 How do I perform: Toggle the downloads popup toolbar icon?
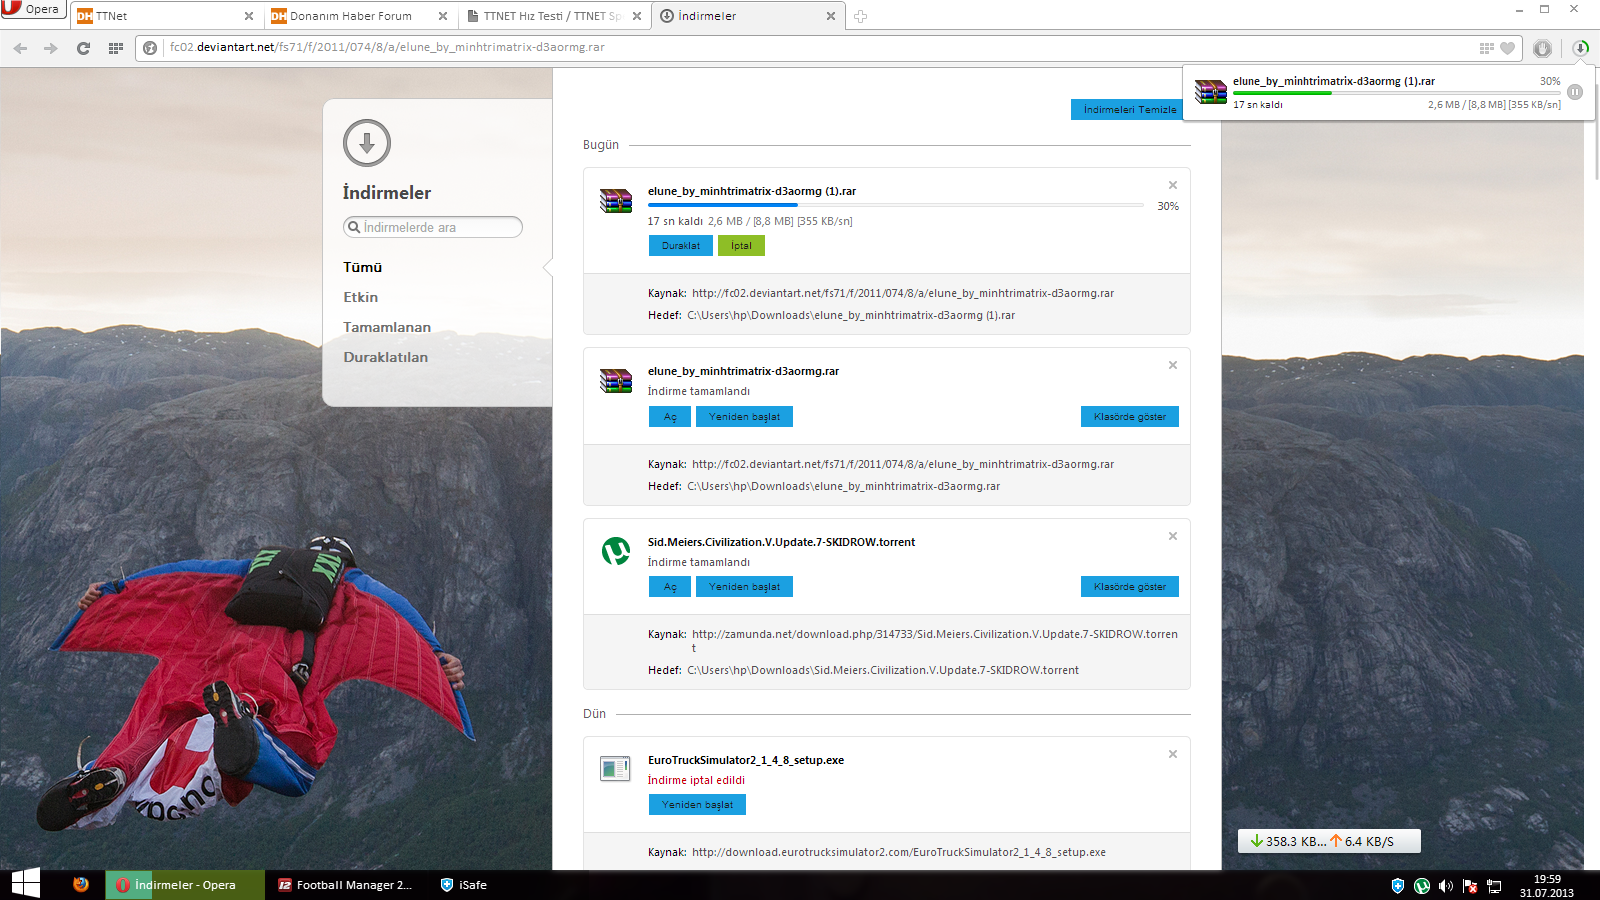pyautogui.click(x=1580, y=48)
